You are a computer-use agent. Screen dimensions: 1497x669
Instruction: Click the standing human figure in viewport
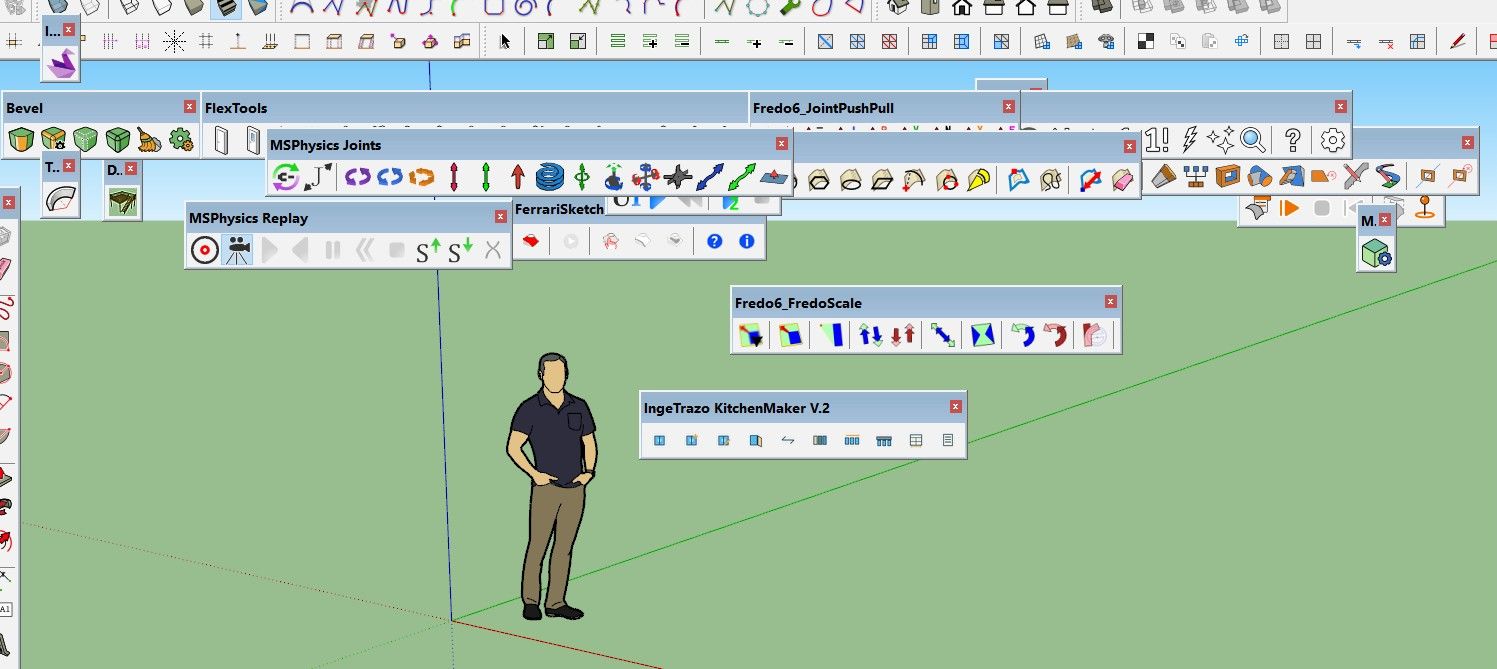pos(550,487)
